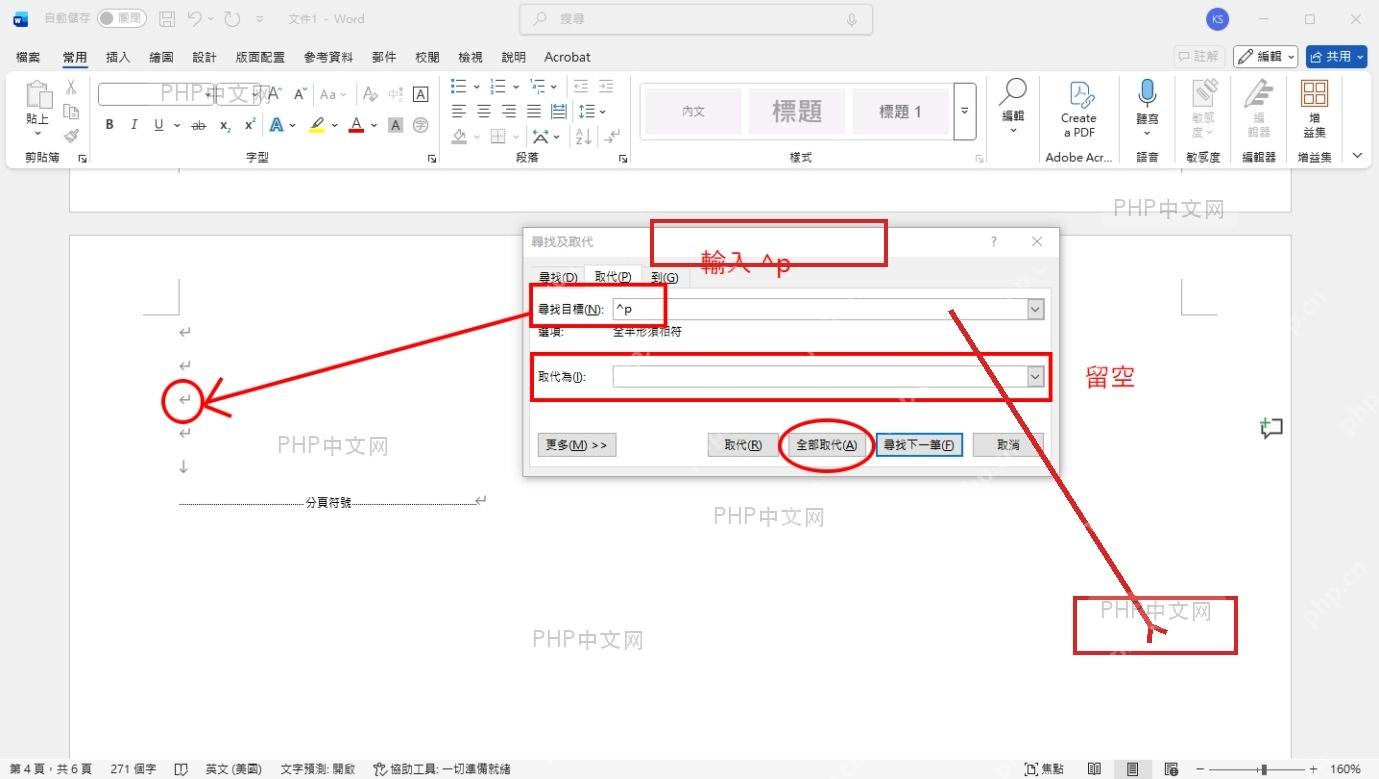
Task: Open the Replace with (取代為) dropdown arrow
Action: tap(1036, 376)
